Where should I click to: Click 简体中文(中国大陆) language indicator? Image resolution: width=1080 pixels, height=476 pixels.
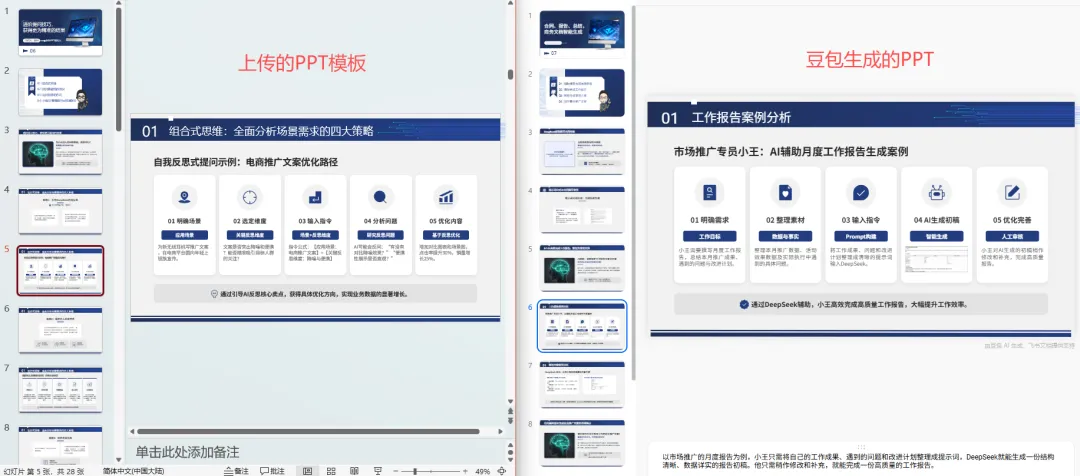(133, 472)
